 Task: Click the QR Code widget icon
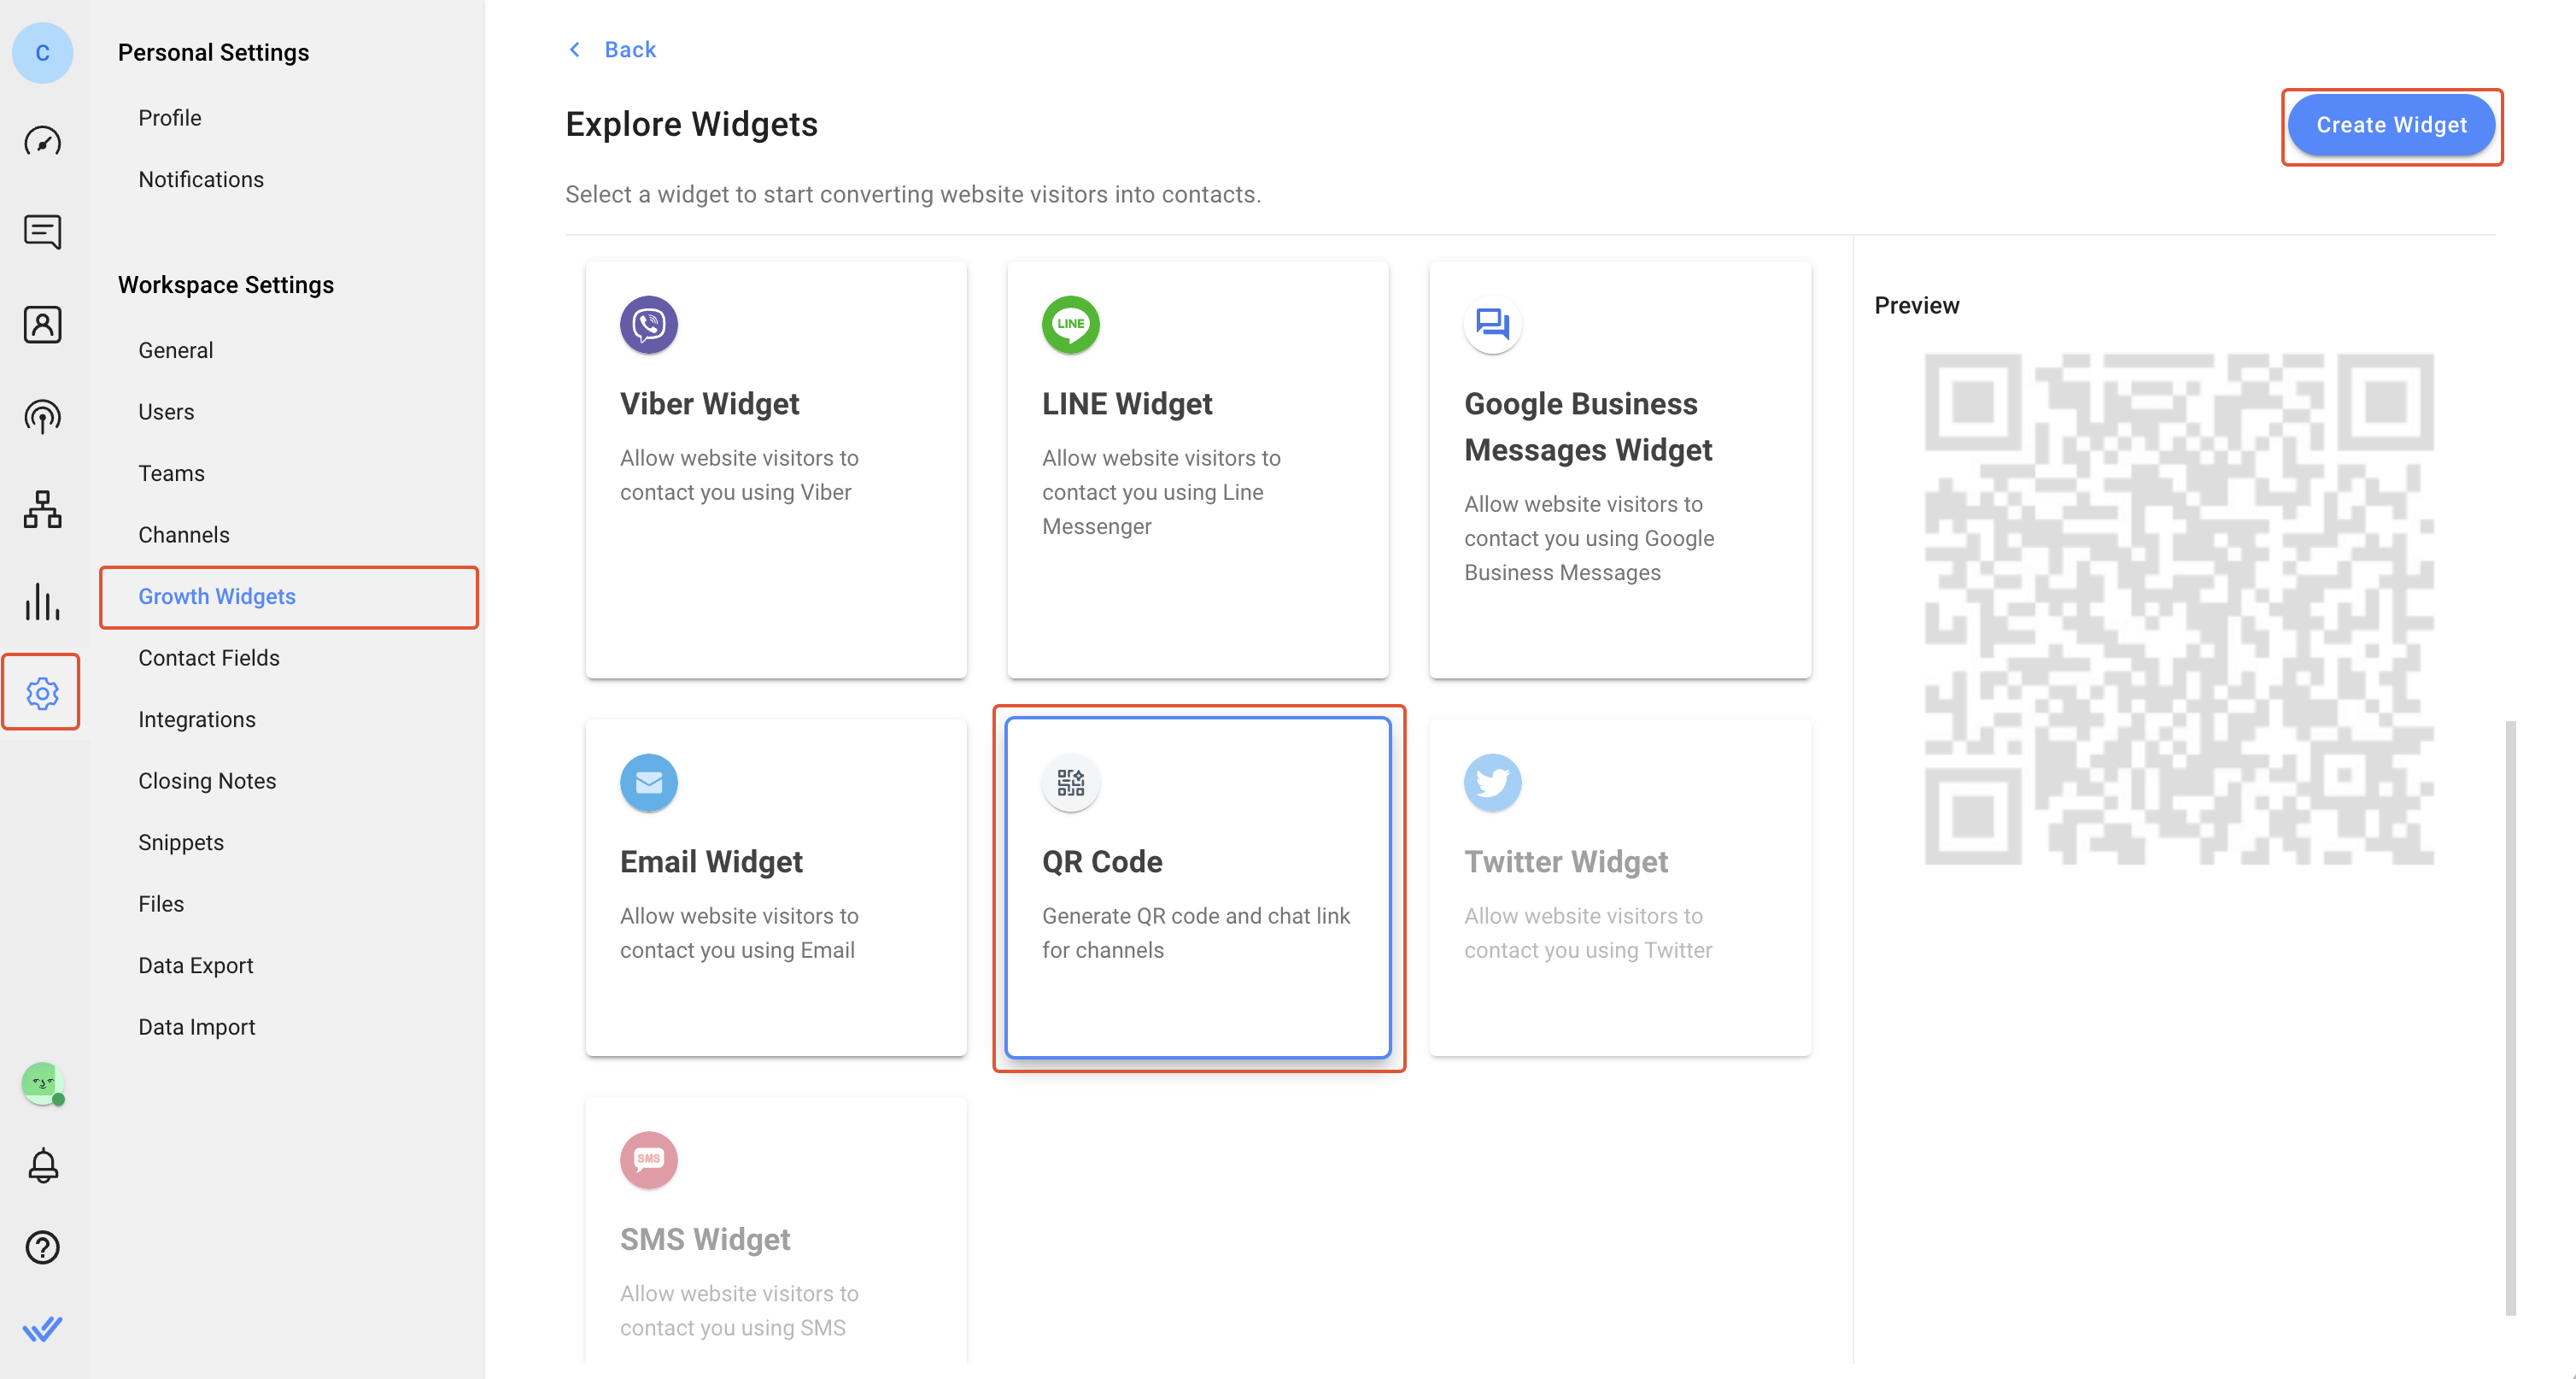point(1070,781)
